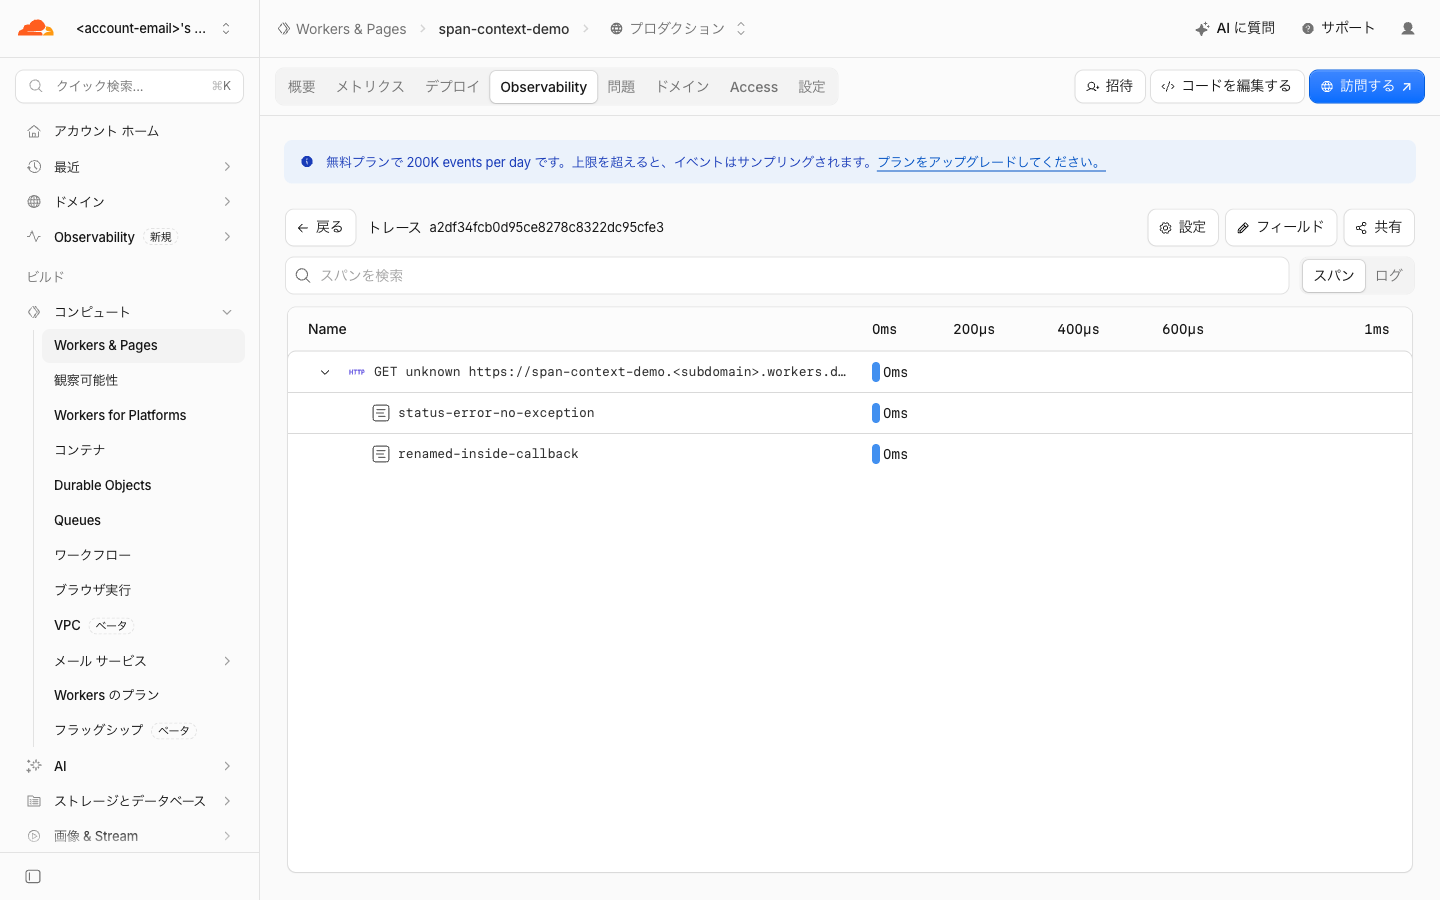The image size is (1440, 900).
Task: Click the HTTP icon on GET span
Action: pos(356,372)
